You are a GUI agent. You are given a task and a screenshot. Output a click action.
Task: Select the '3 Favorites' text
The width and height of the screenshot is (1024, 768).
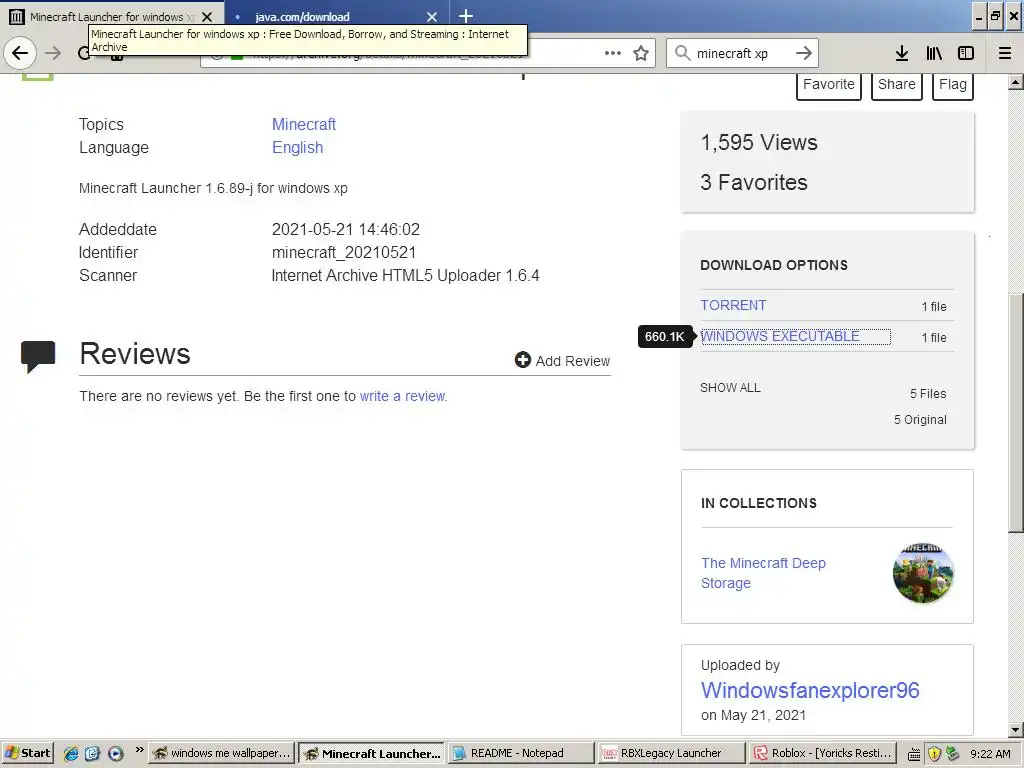pos(754,182)
